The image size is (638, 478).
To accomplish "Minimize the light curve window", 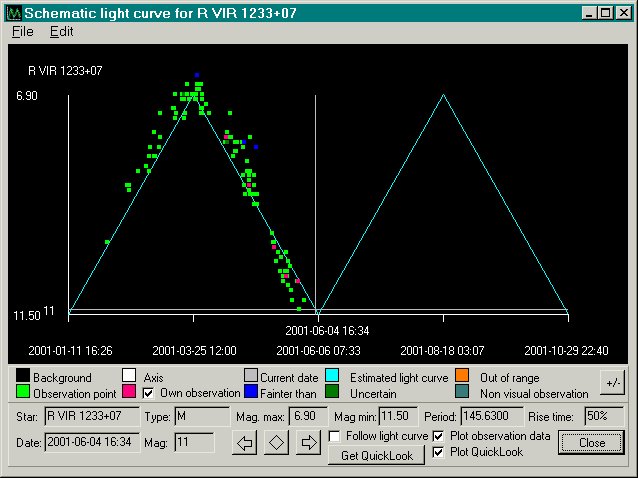I will [589, 13].
